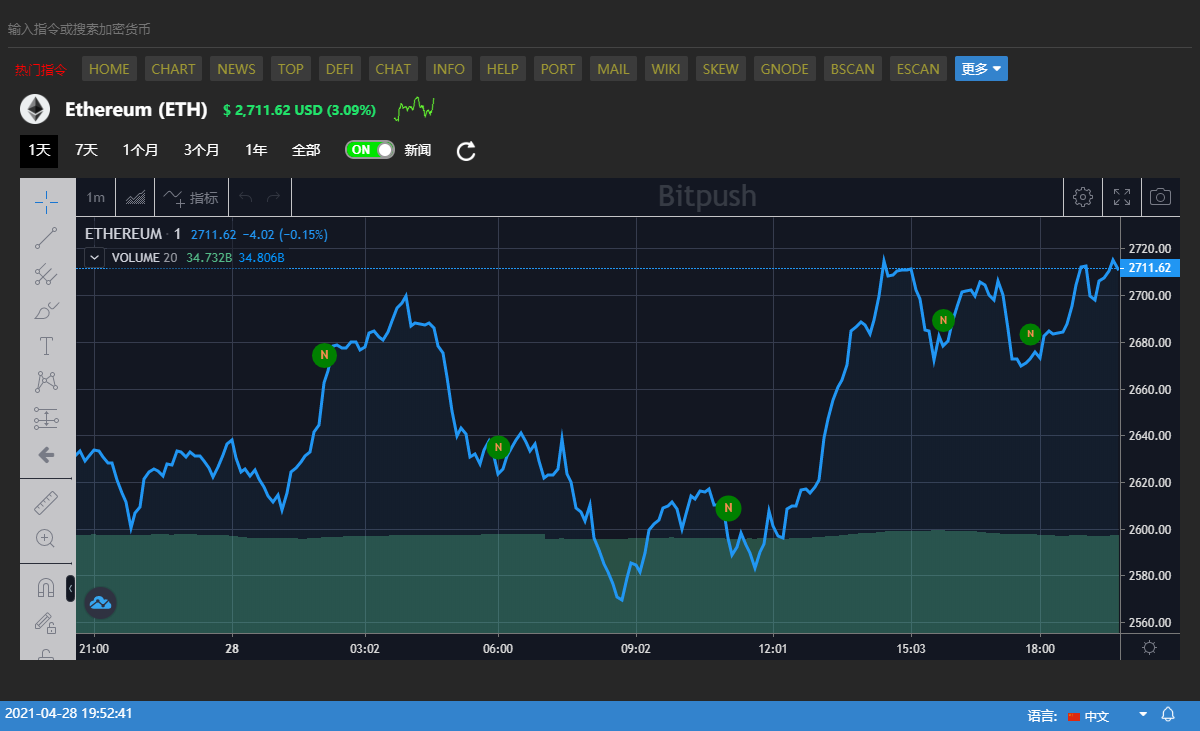Switch to the 7天 time range
The height and width of the screenshot is (731, 1200).
coord(87,150)
